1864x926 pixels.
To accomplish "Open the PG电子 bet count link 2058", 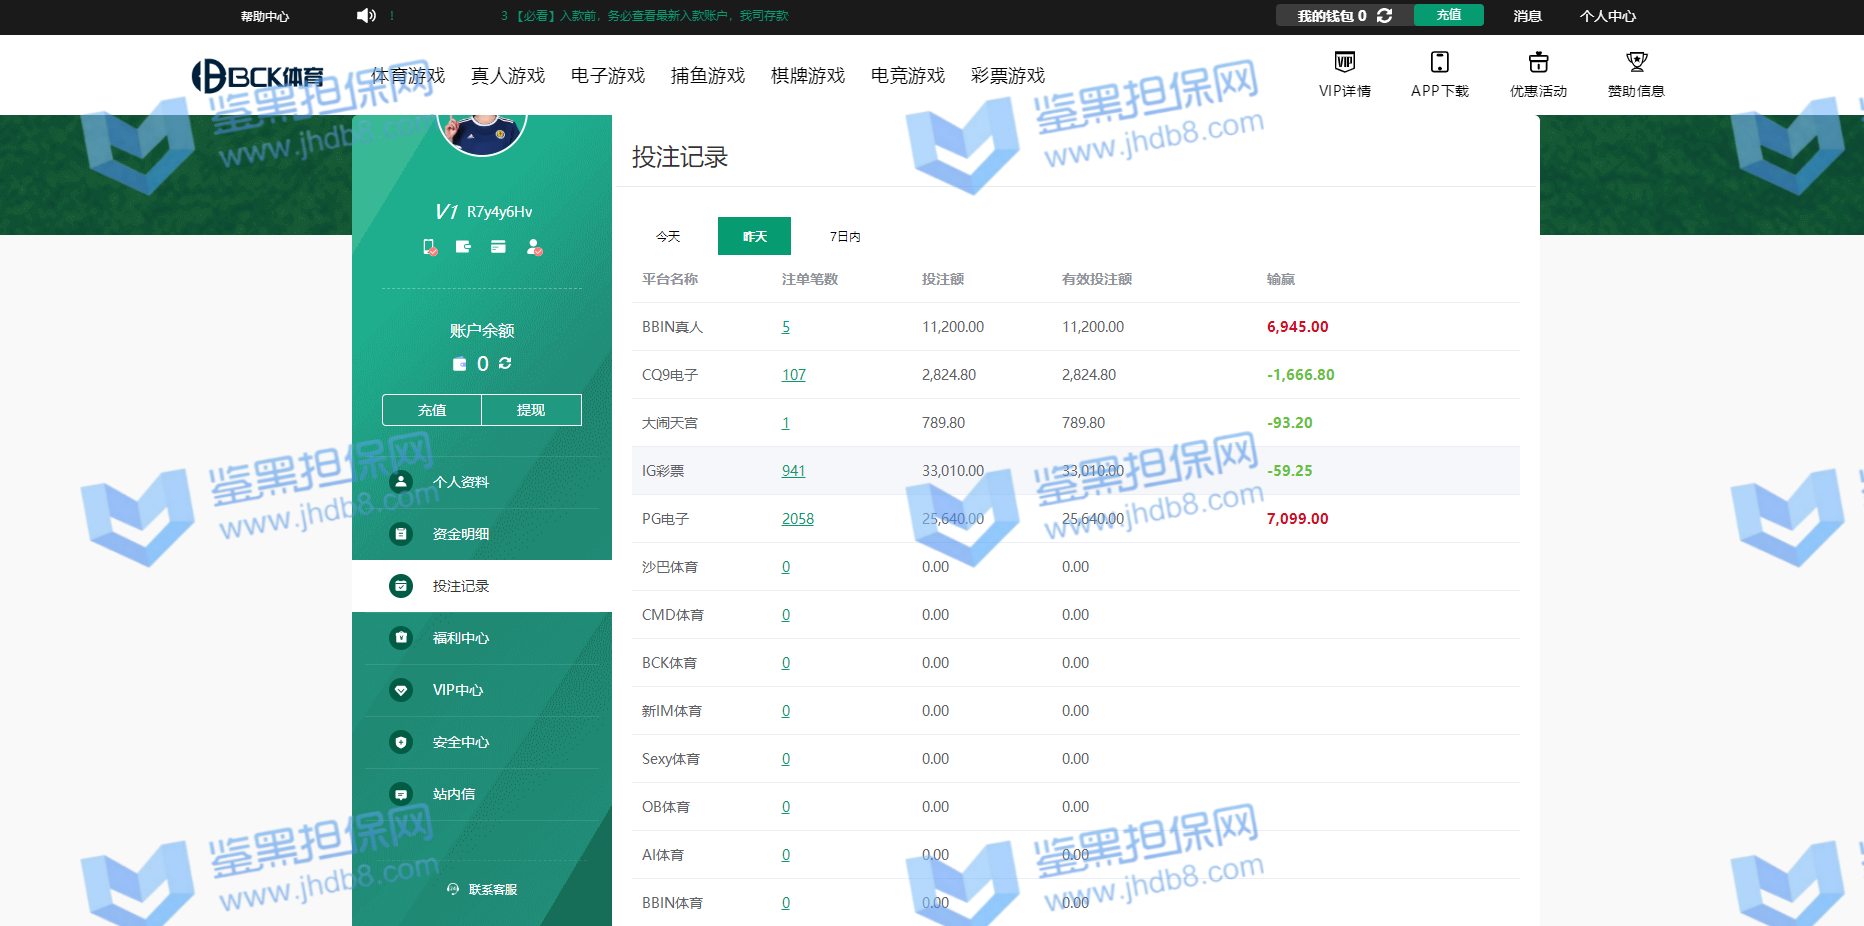I will pos(797,519).
